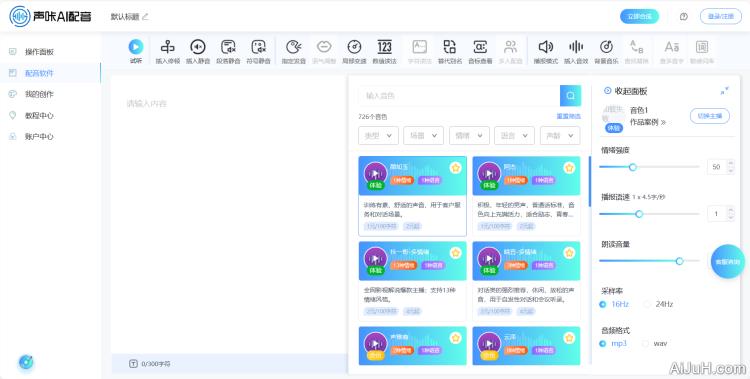Increase the 情绪强度 value stepper
The width and height of the screenshot is (750, 379).
[x=730, y=163]
